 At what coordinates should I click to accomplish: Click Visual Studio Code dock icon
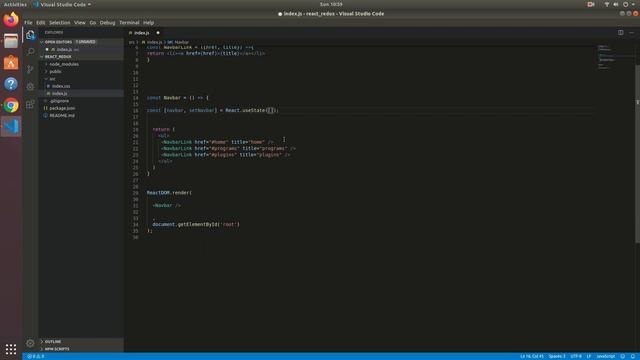(11, 127)
